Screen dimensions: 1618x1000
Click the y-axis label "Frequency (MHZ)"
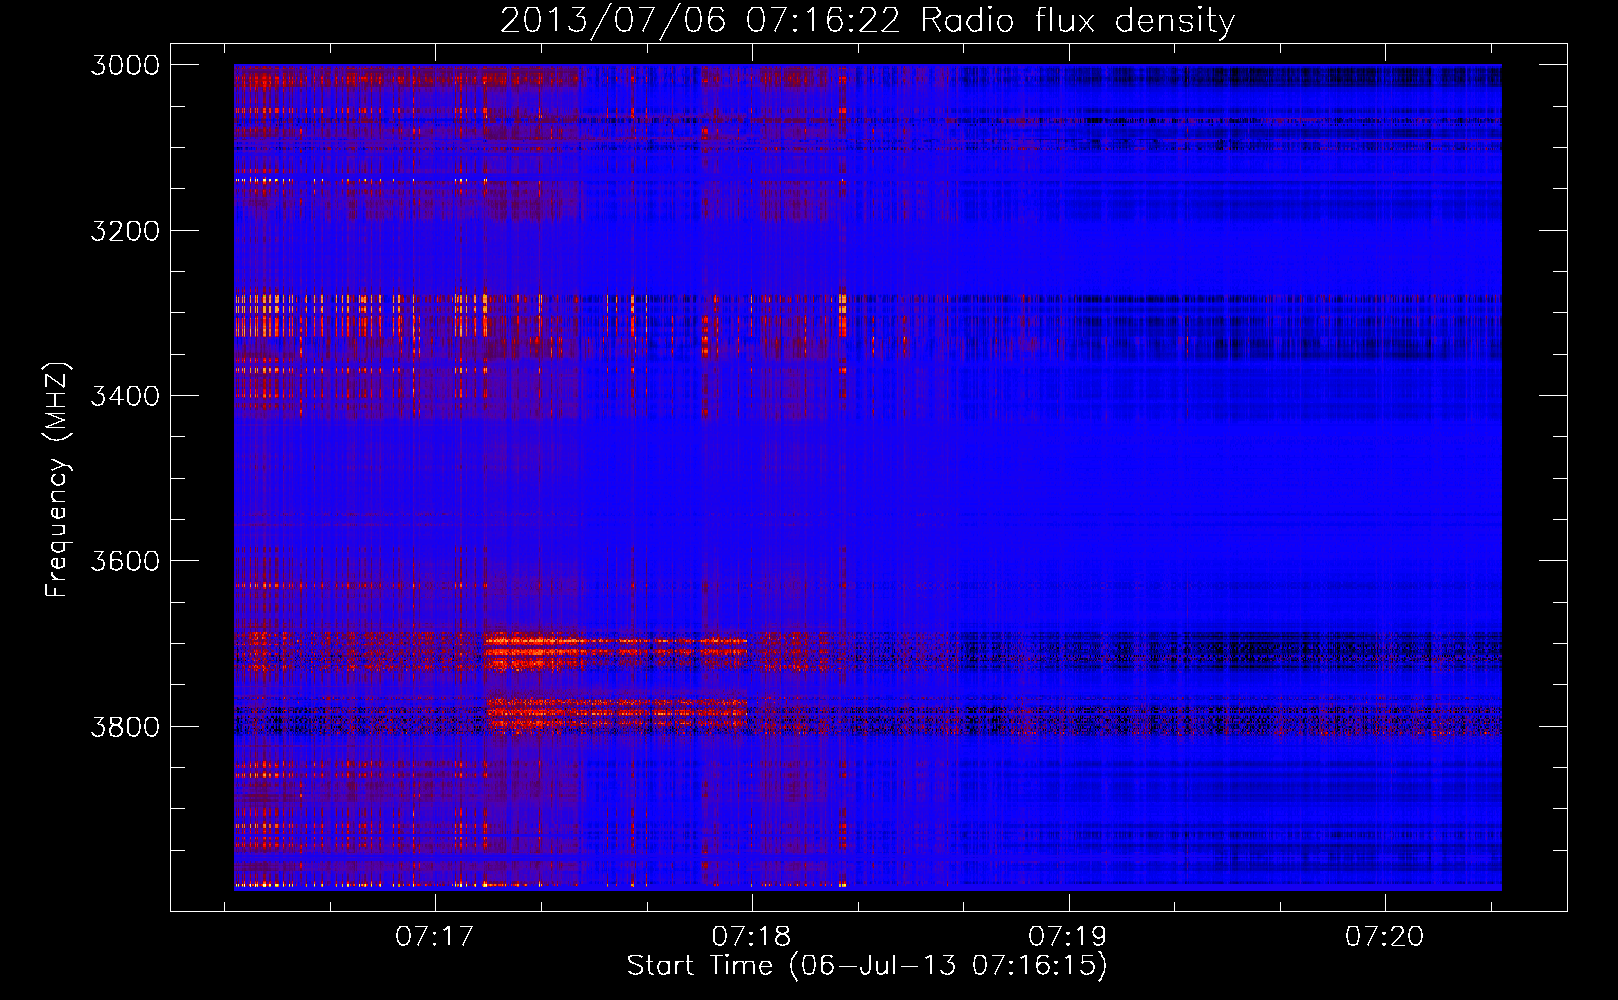click(57, 480)
